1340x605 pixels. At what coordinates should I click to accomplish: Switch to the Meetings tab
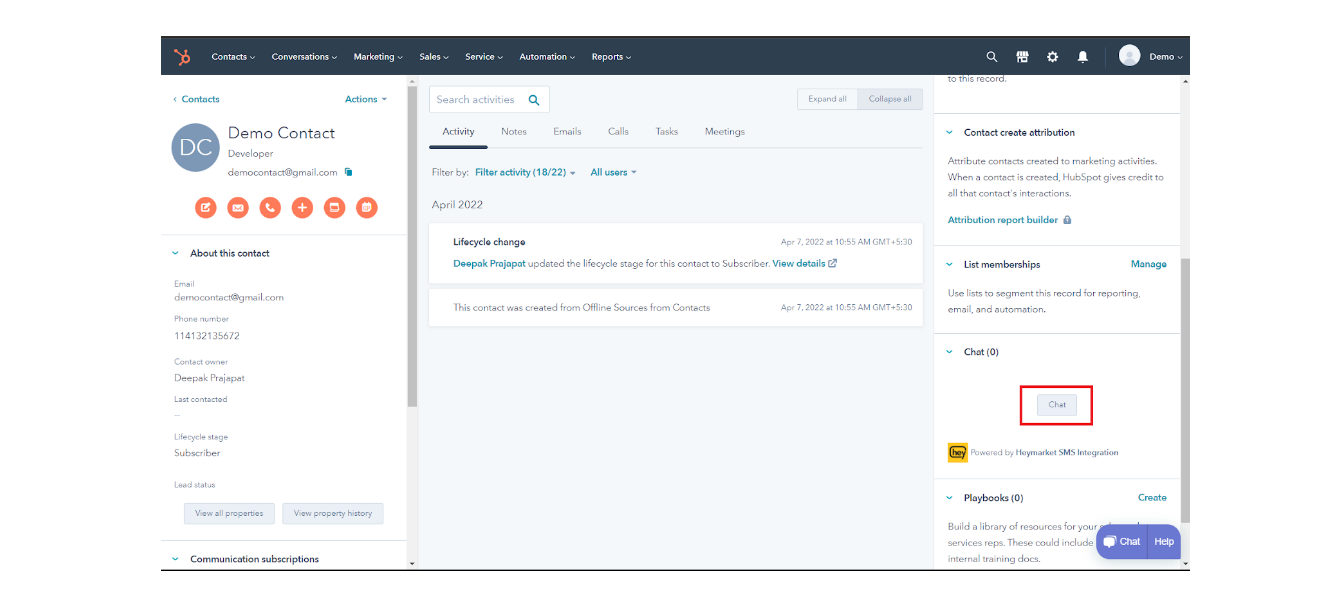pos(725,132)
